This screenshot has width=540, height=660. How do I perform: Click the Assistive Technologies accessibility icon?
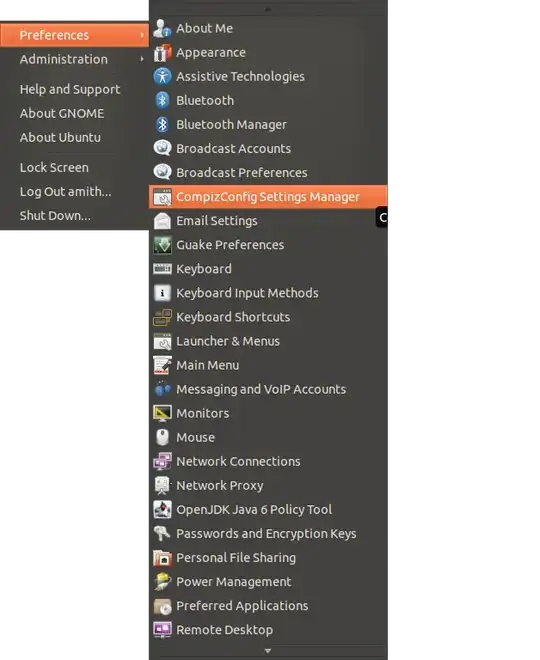[x=162, y=77]
